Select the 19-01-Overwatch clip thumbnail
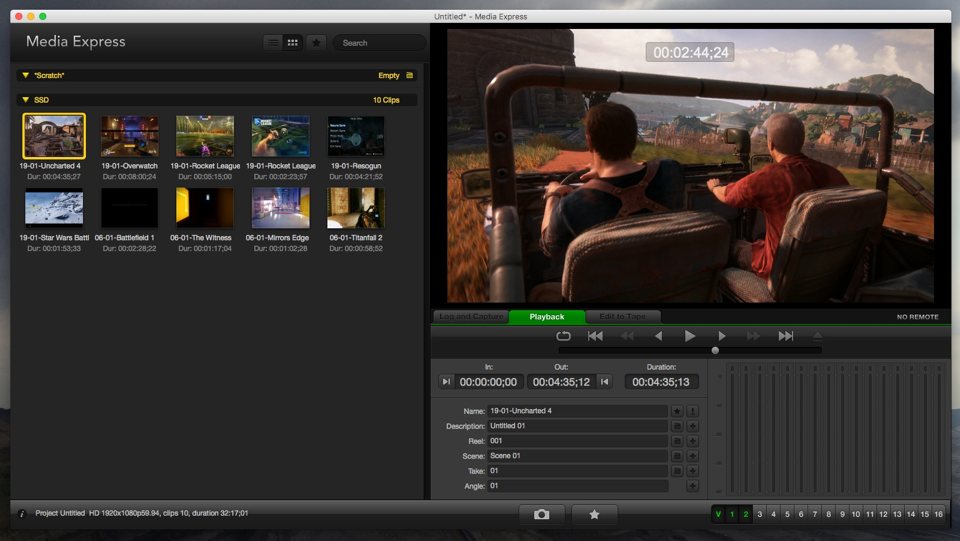Viewport: 960px width, 541px height. coord(129,136)
